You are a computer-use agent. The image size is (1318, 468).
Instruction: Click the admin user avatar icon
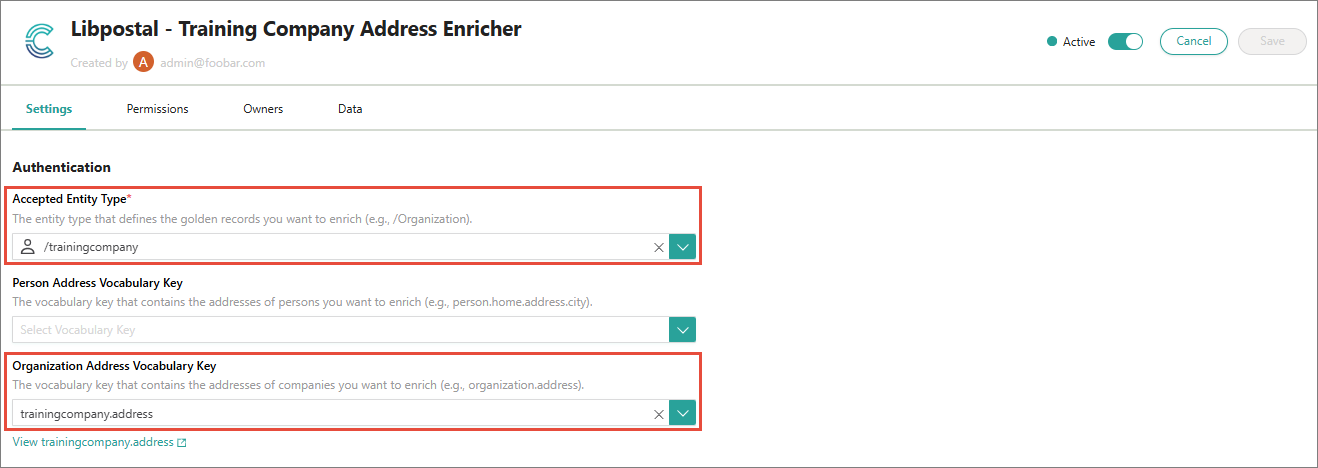pyautogui.click(x=143, y=62)
